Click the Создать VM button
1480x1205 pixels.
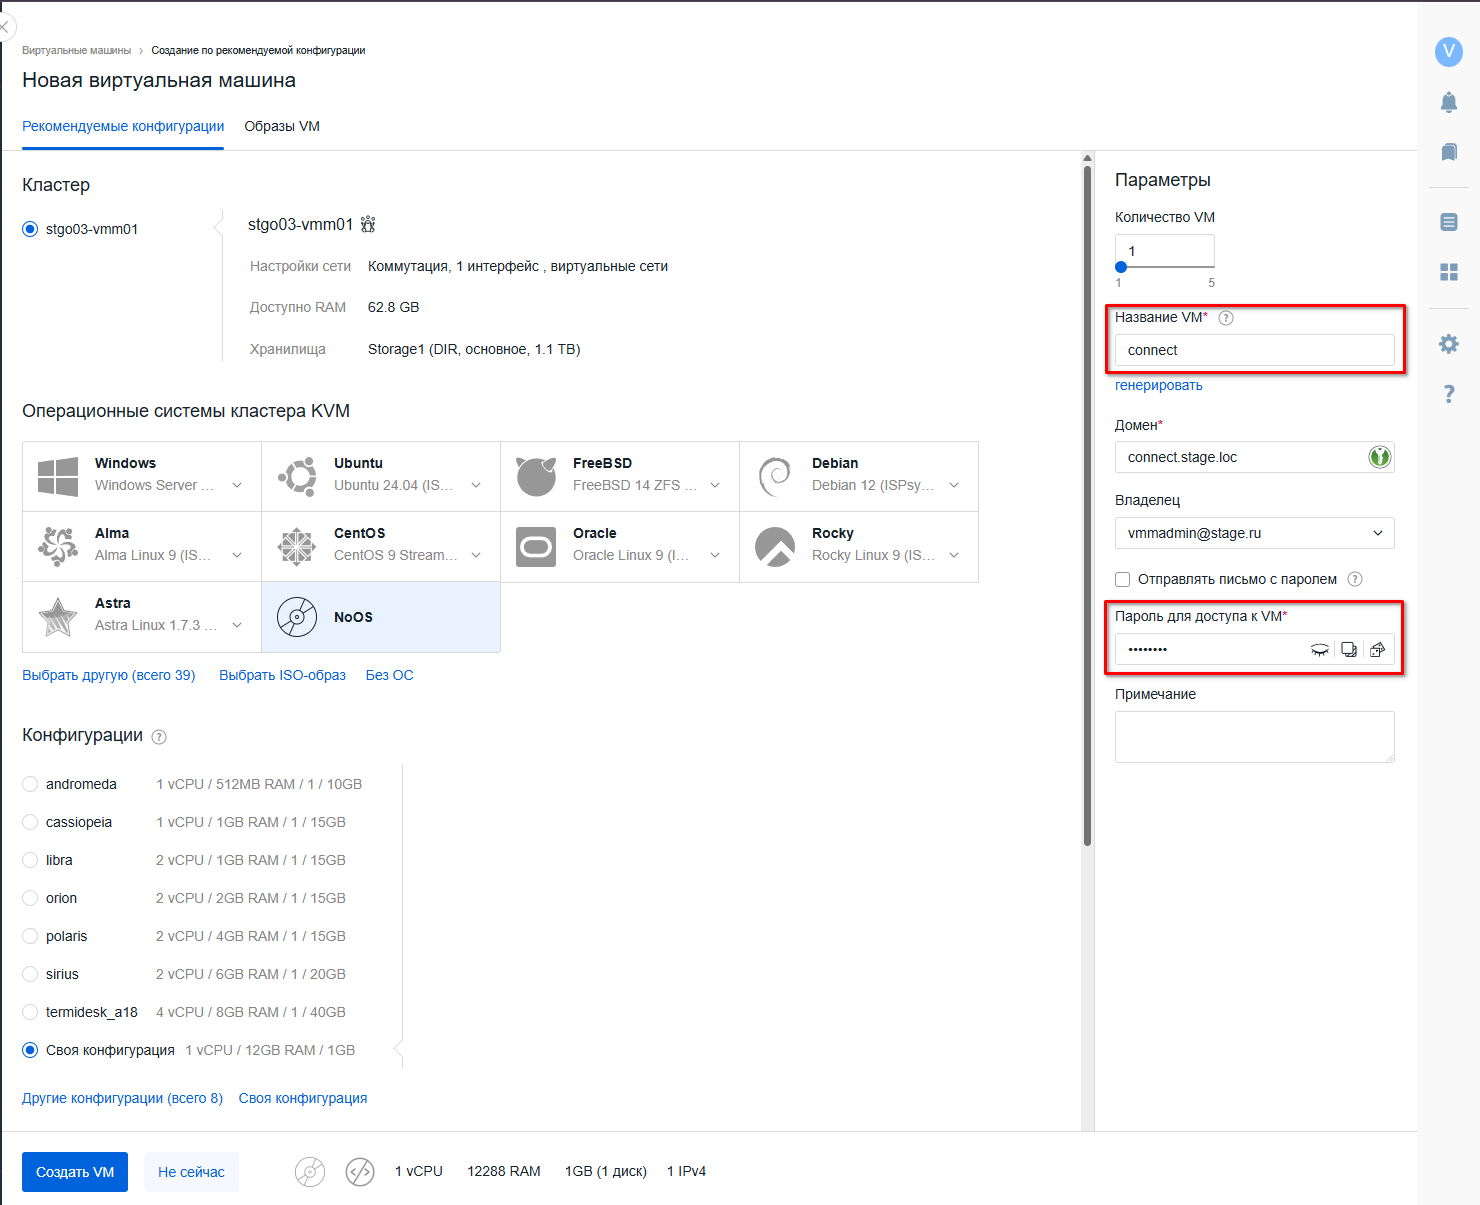(75, 1172)
